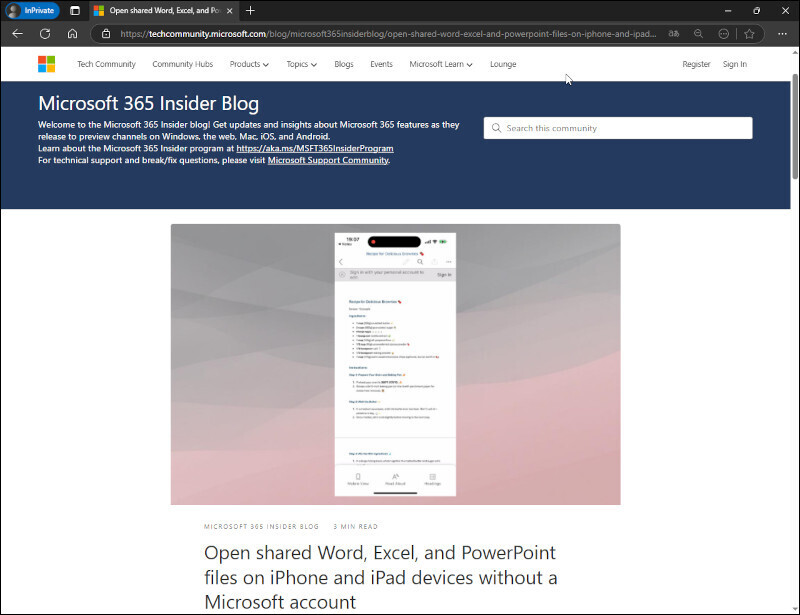Screen dimensions: 800x615
Task: Expand the Topics dropdown
Action: pos(302,64)
